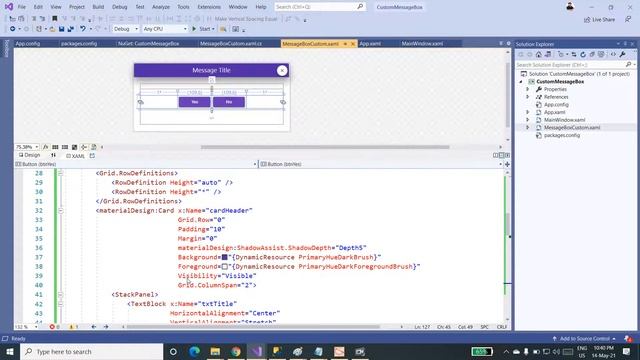This screenshot has height=360, width=640.
Task: Open Google Chrome from the taskbar
Action: coord(236,351)
